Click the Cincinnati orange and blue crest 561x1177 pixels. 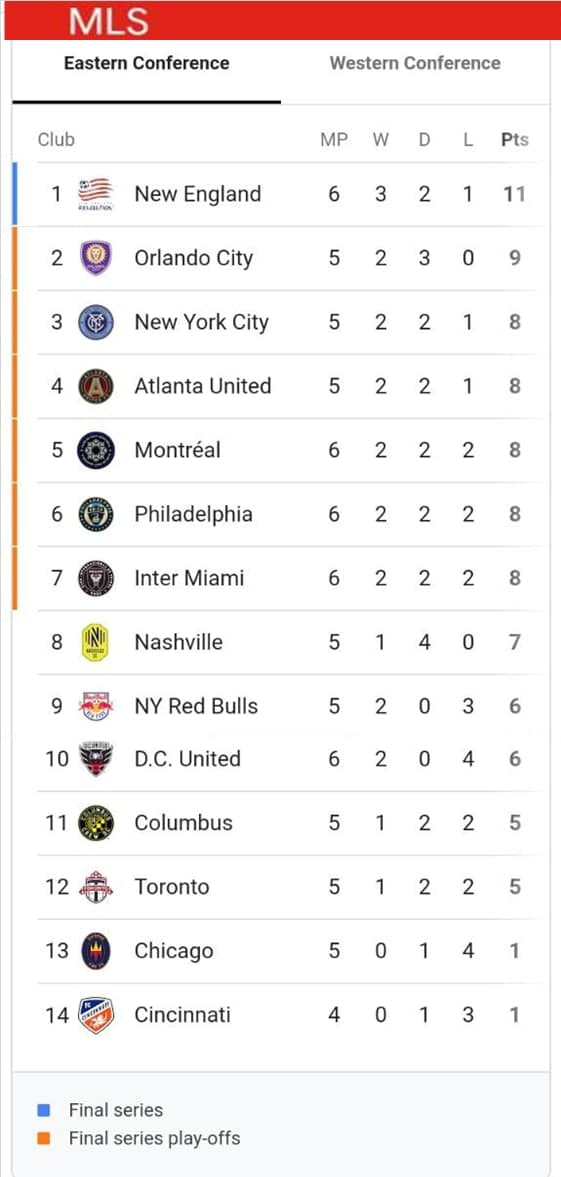click(x=96, y=1015)
